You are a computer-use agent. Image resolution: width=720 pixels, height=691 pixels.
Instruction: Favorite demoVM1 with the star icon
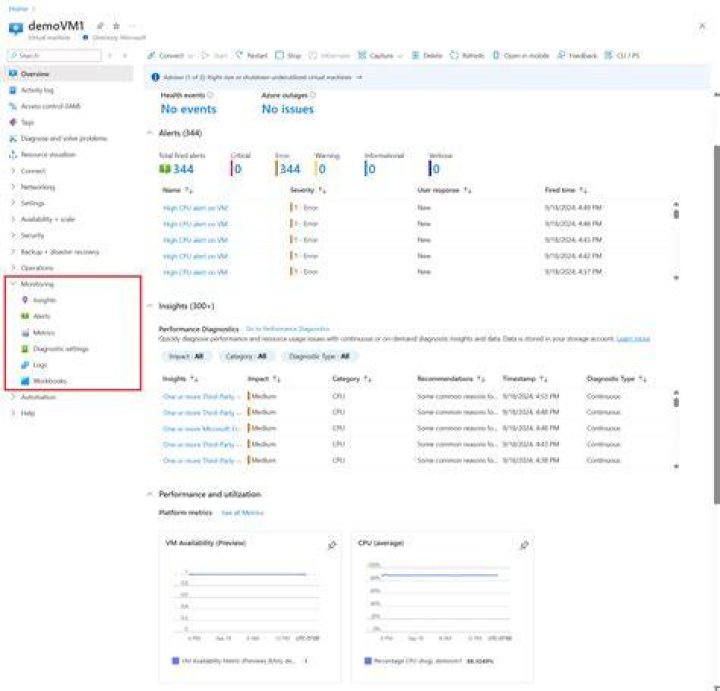116,26
